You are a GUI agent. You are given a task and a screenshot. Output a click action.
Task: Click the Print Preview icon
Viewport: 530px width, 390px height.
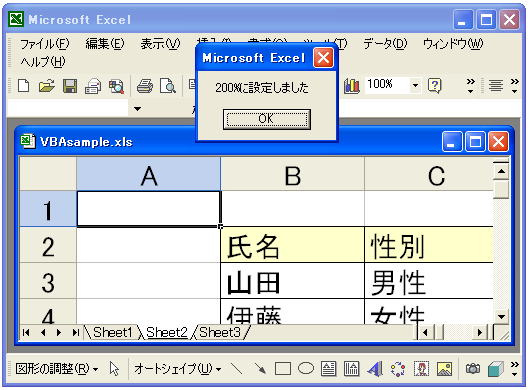coord(168,86)
